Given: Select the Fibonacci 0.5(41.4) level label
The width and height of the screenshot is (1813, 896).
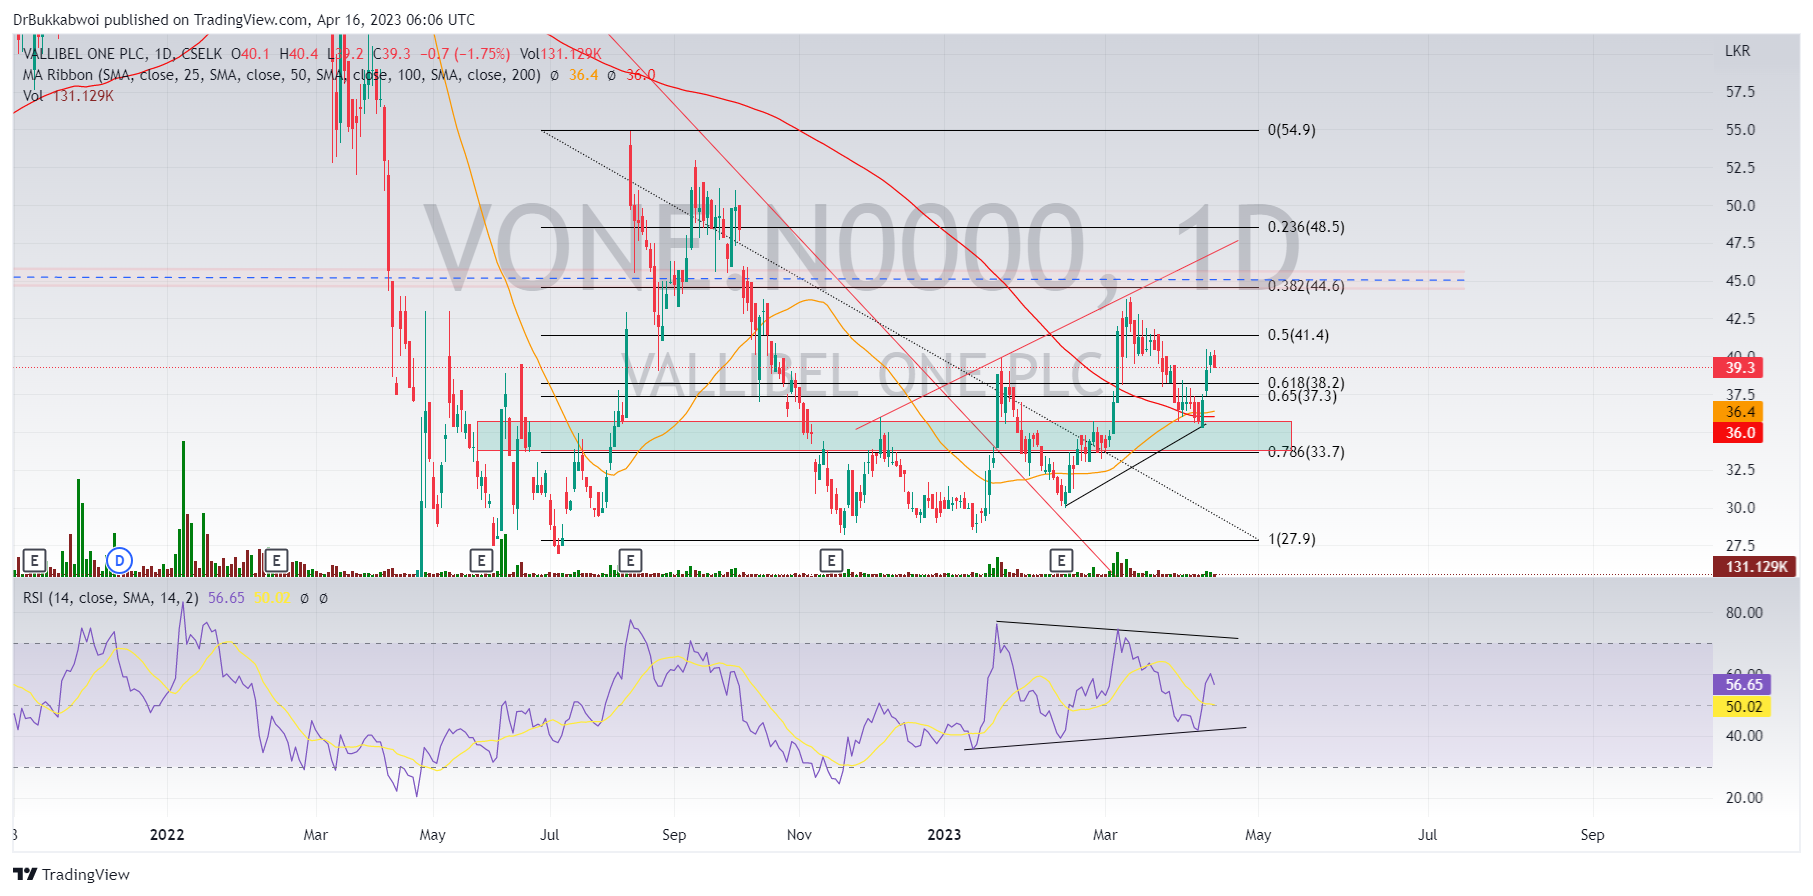Looking at the screenshot, I should (1298, 335).
